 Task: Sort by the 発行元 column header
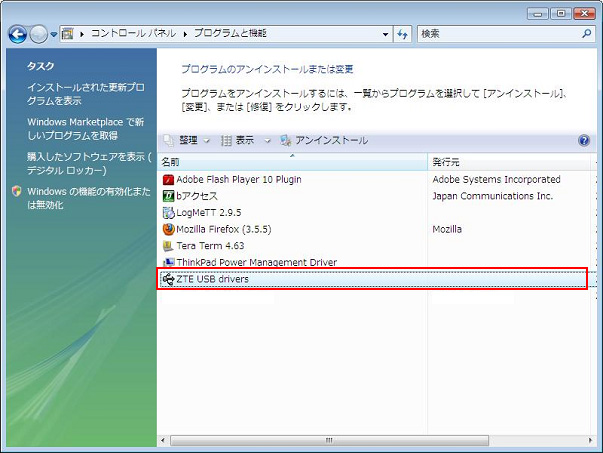509,162
